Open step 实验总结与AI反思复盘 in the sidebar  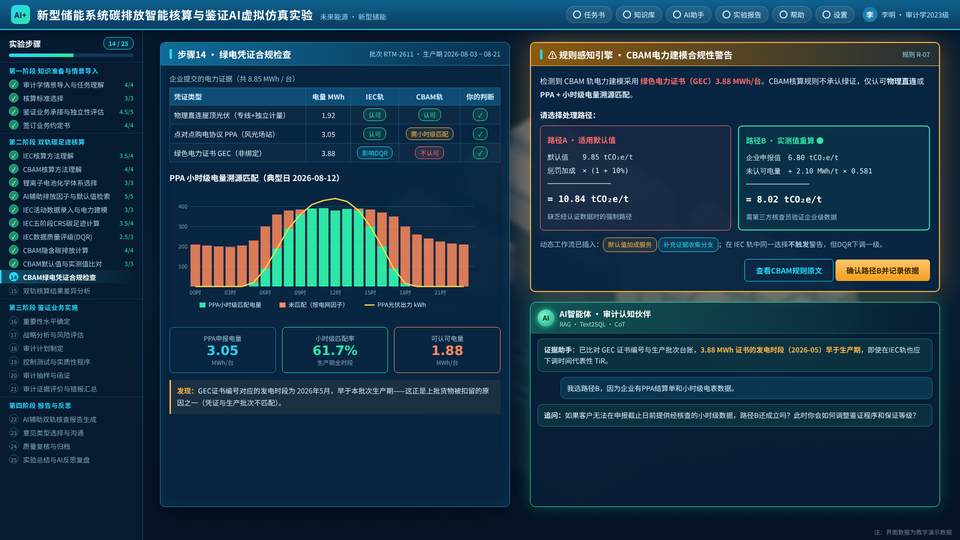coord(71,460)
